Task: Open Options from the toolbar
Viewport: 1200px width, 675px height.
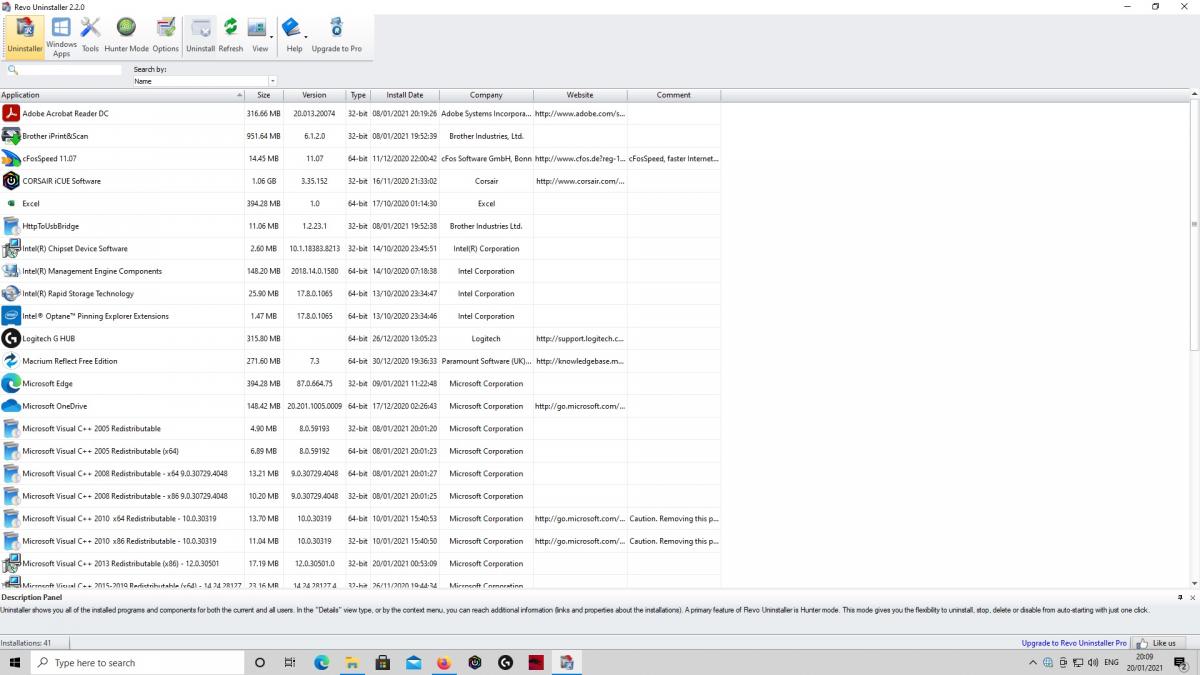Action: tap(166, 36)
